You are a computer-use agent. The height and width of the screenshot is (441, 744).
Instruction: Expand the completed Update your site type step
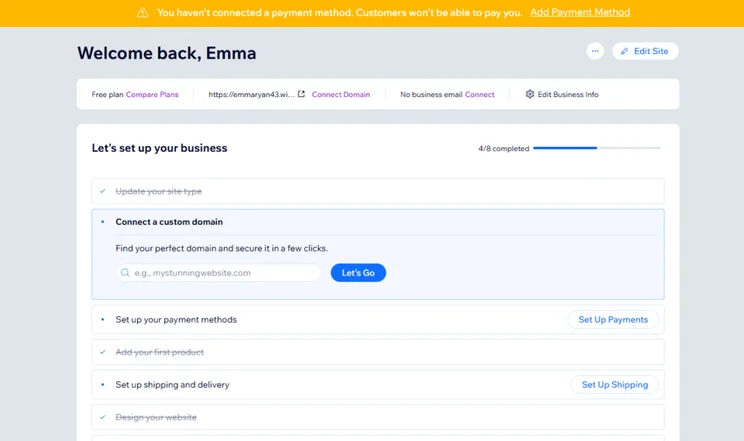378,191
